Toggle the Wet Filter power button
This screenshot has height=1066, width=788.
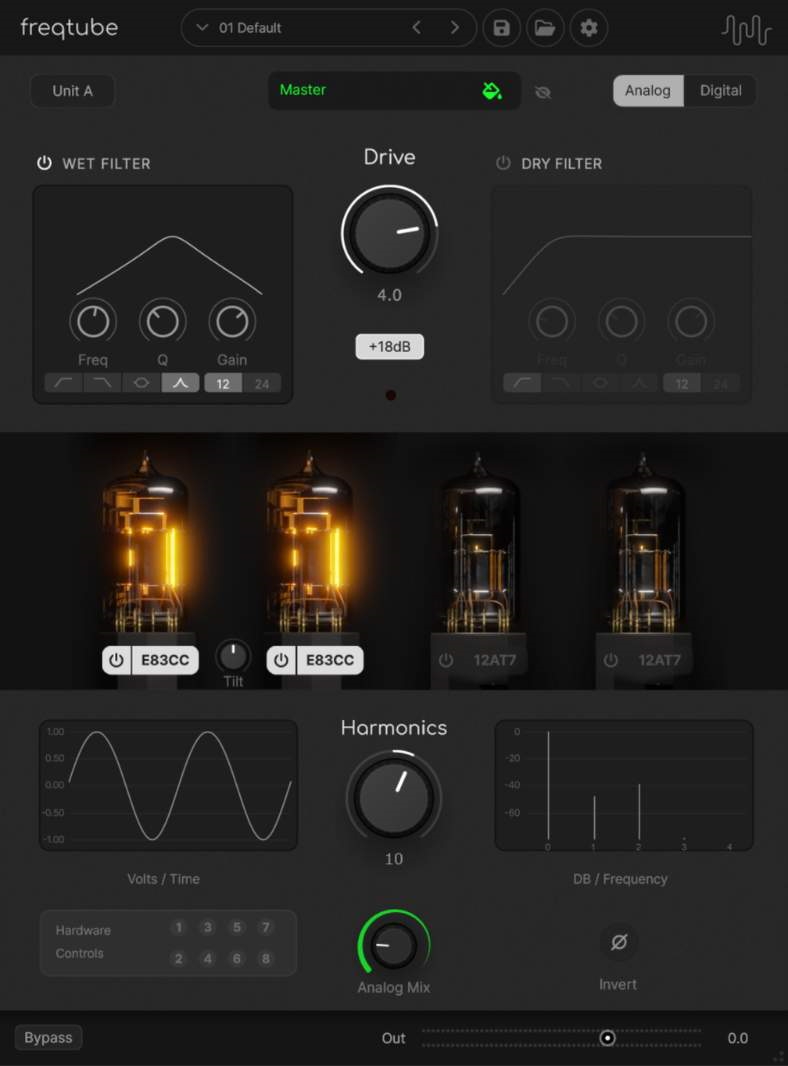click(44, 163)
